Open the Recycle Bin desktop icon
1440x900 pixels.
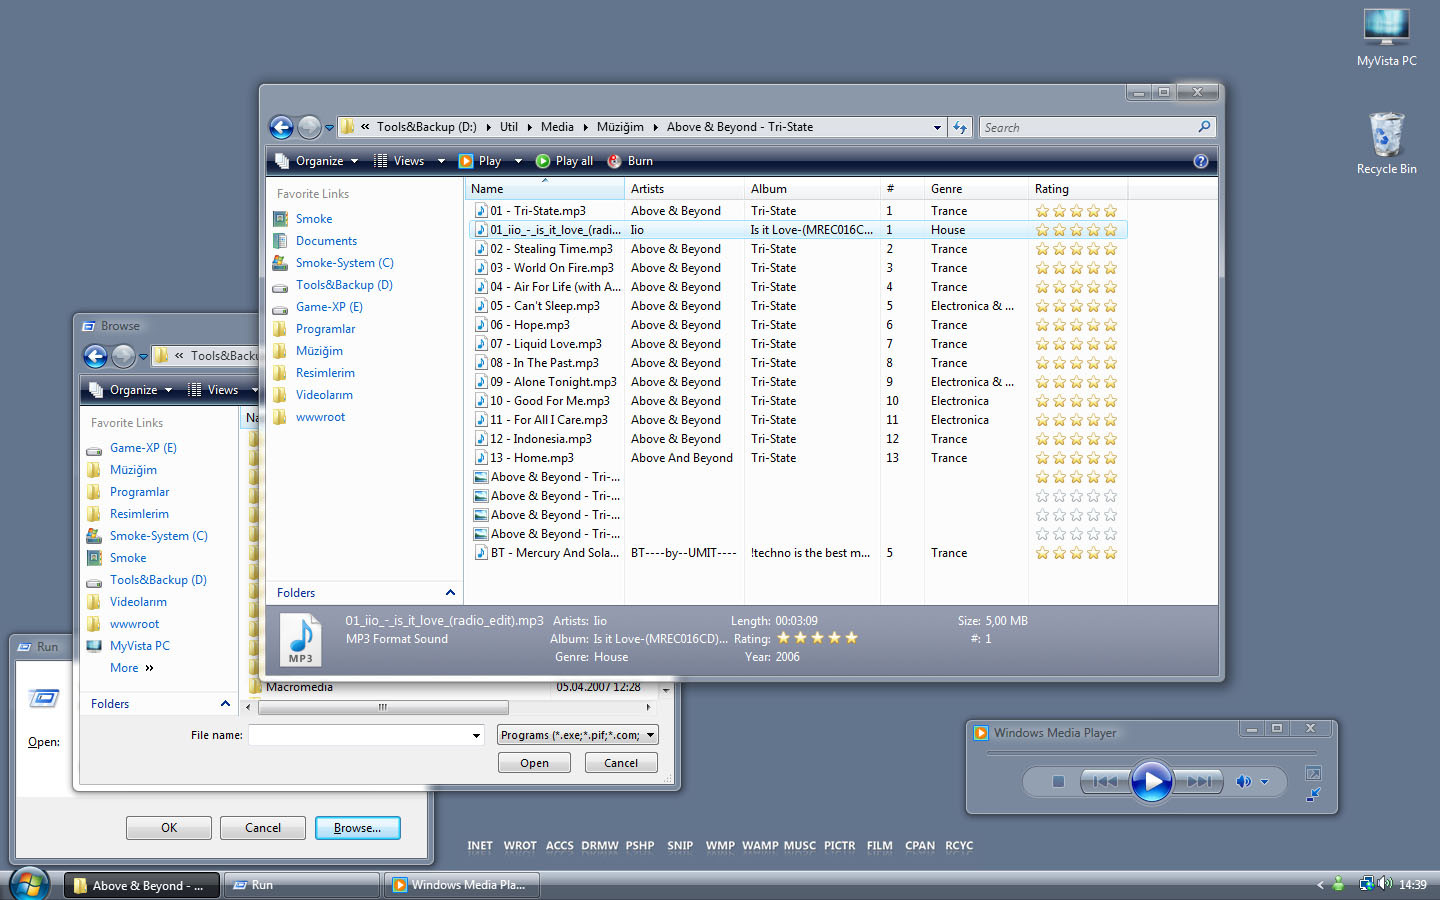point(1387,144)
